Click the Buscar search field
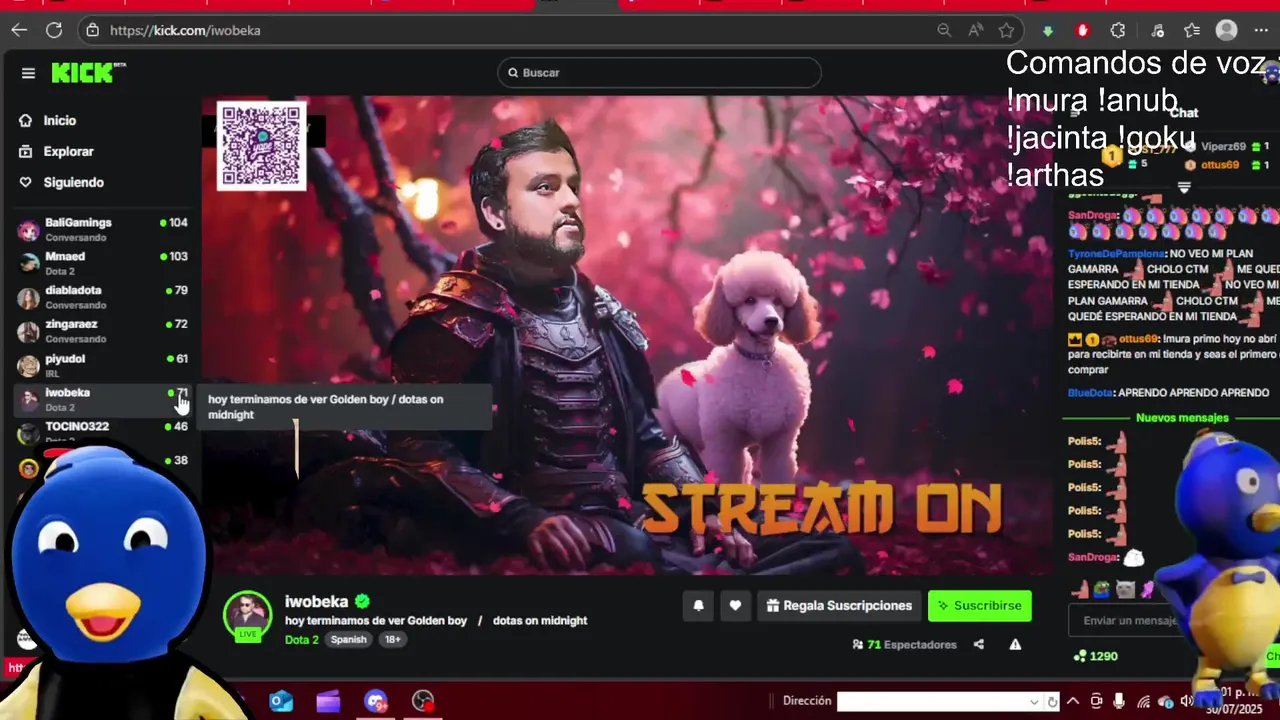Image resolution: width=1280 pixels, height=720 pixels. 659,73
